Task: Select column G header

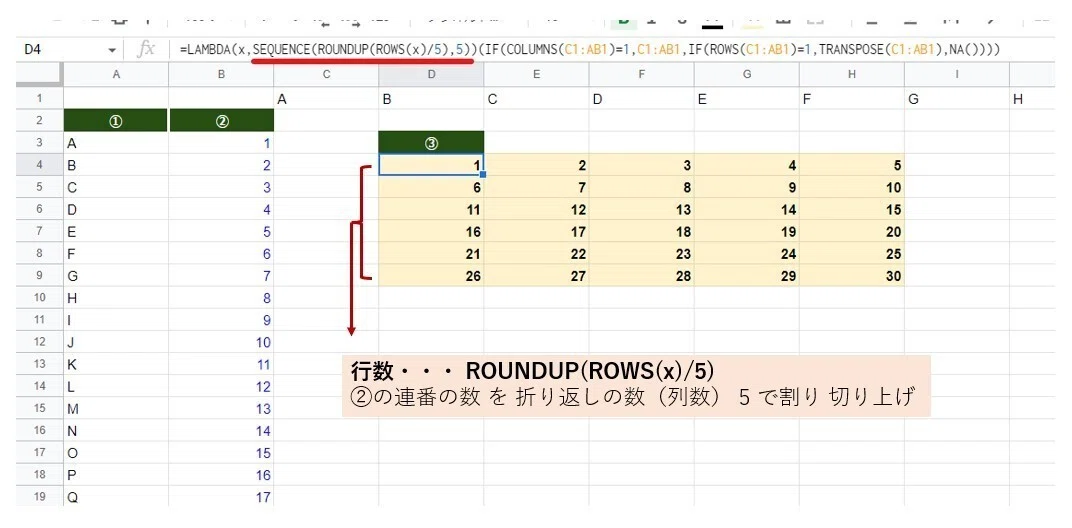Action: click(747, 74)
